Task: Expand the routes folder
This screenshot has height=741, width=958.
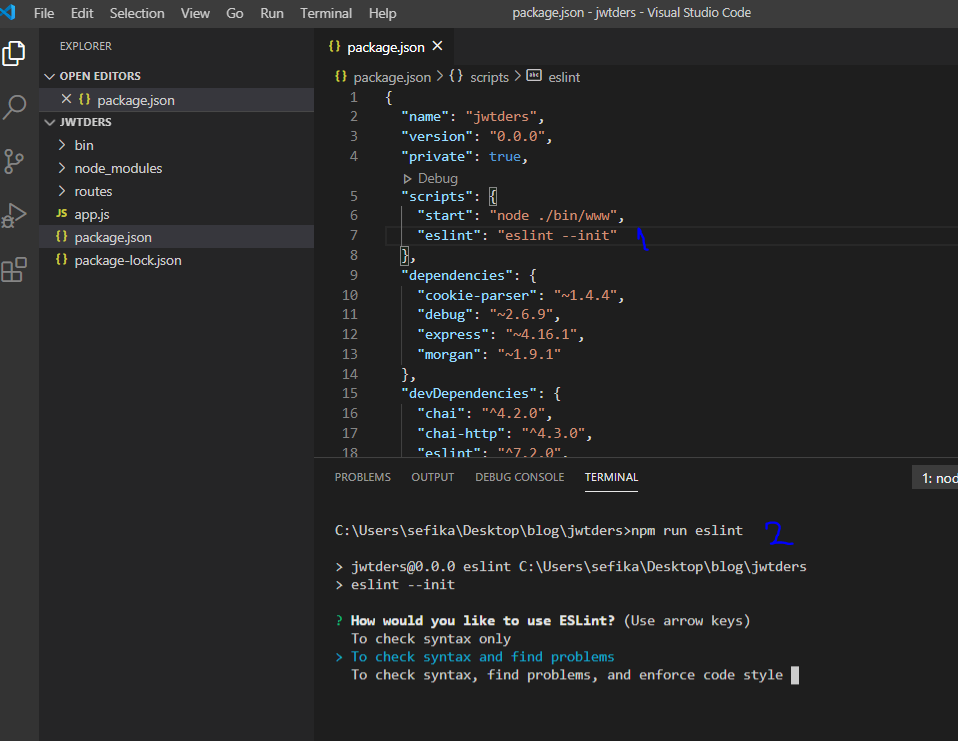Action: tap(62, 191)
